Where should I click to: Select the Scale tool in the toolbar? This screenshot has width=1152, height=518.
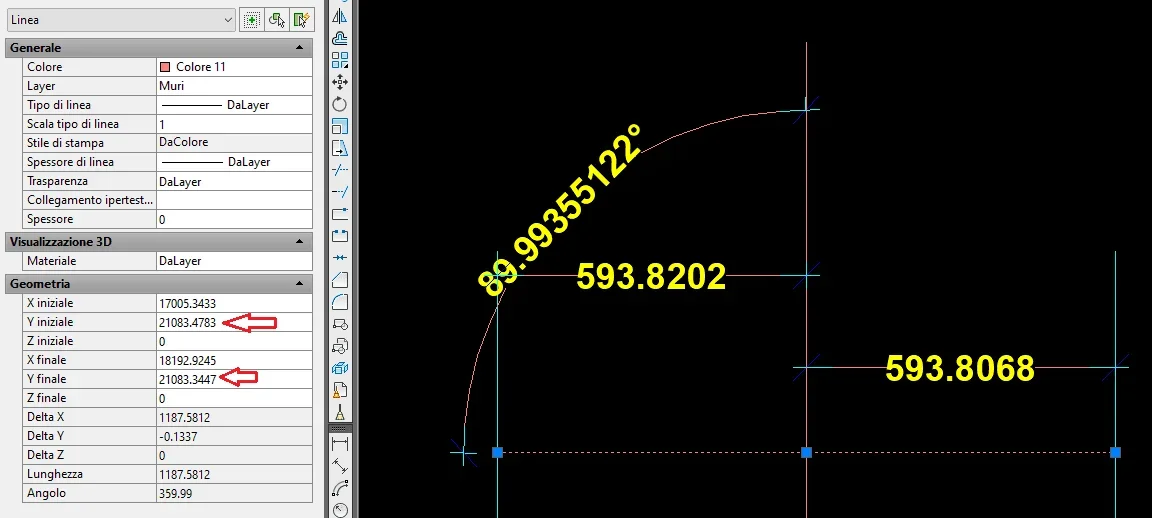coord(340,126)
